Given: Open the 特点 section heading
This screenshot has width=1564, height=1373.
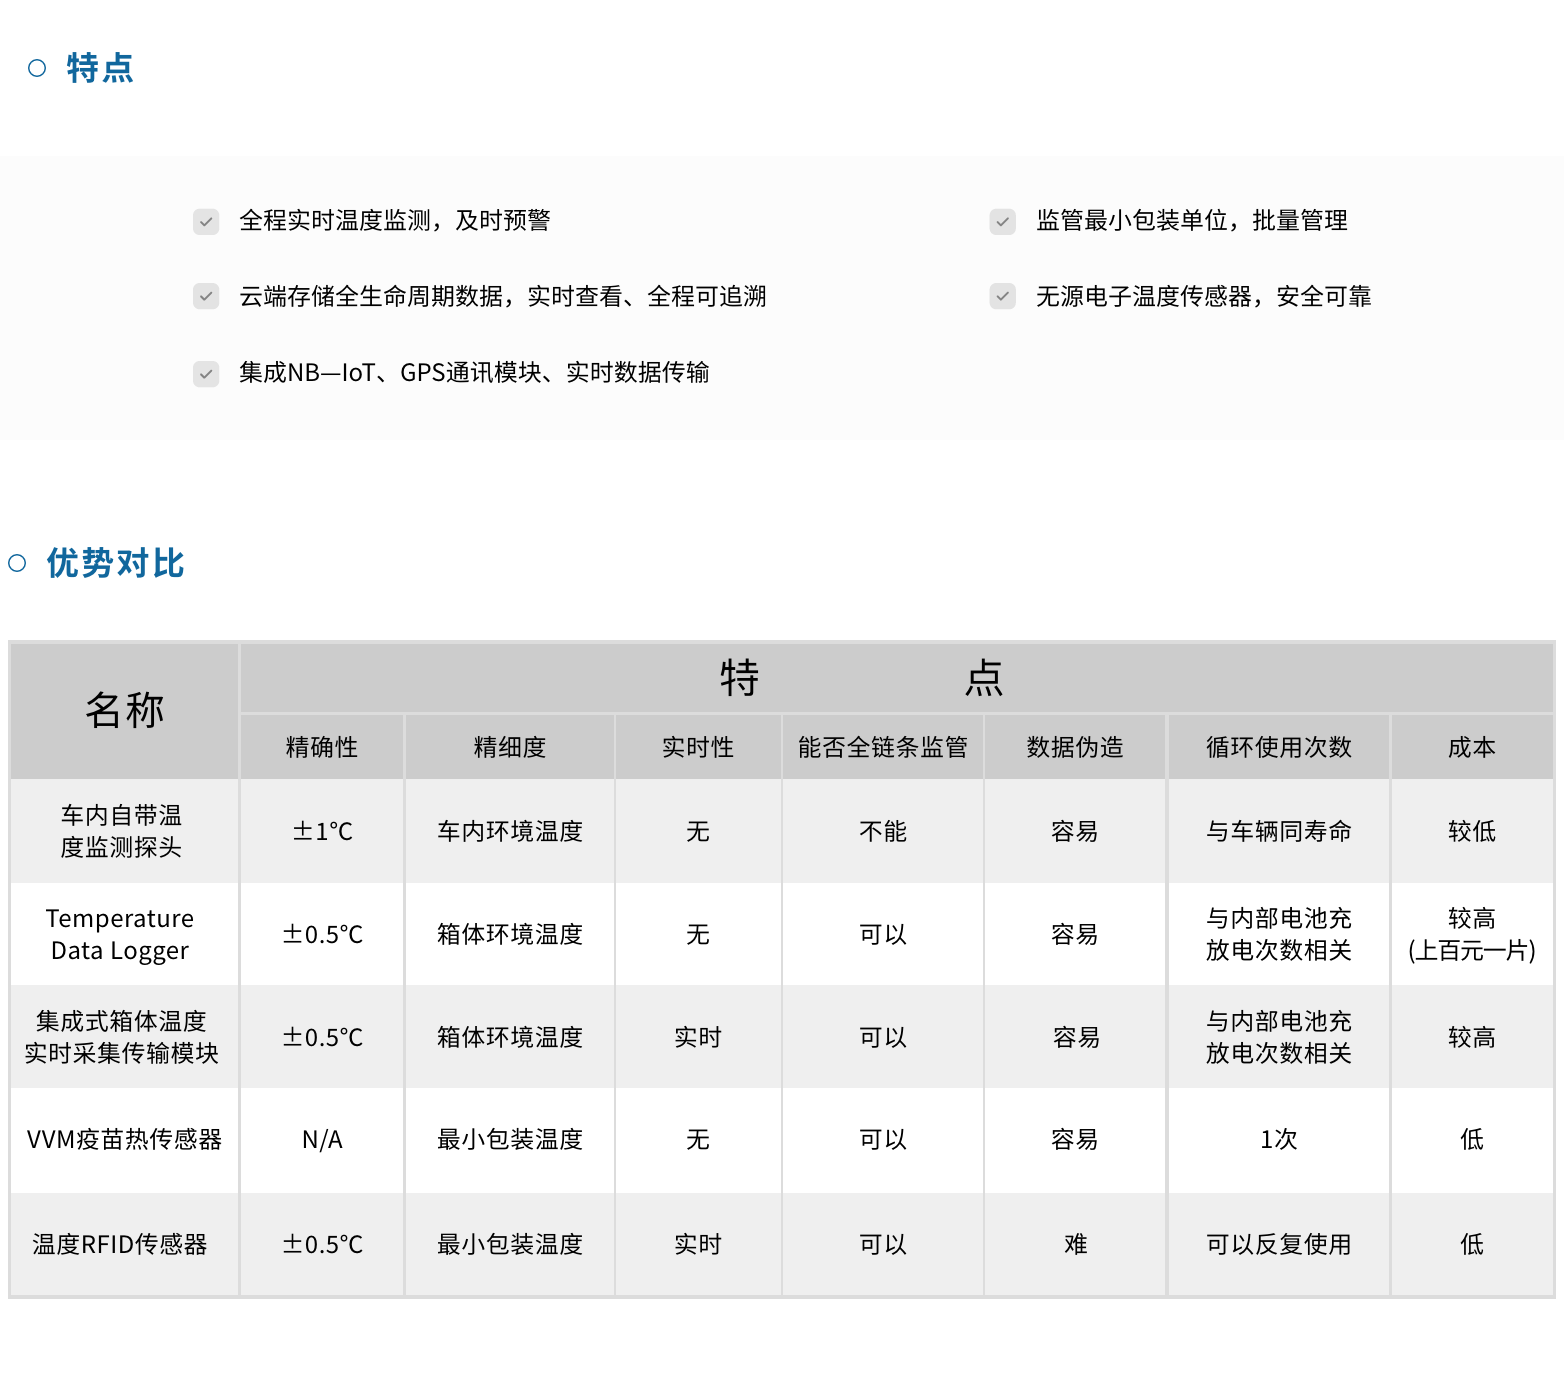Looking at the screenshot, I should [x=98, y=67].
